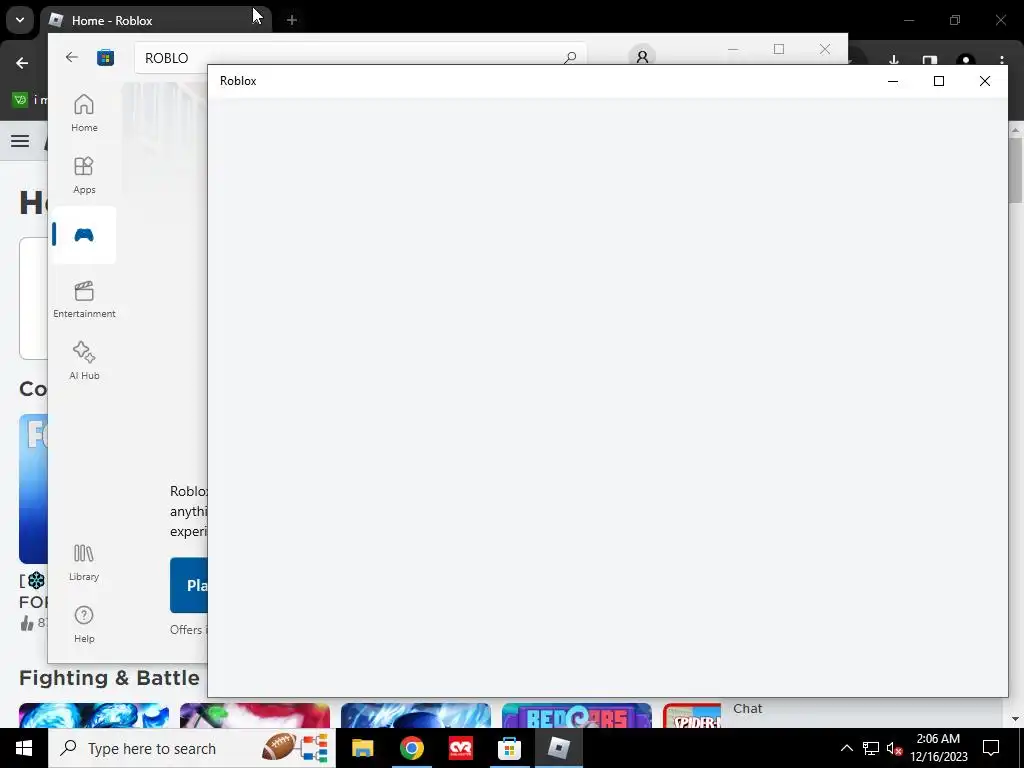1024x768 pixels.
Task: Open File Explorer from taskbar
Action: [362, 748]
